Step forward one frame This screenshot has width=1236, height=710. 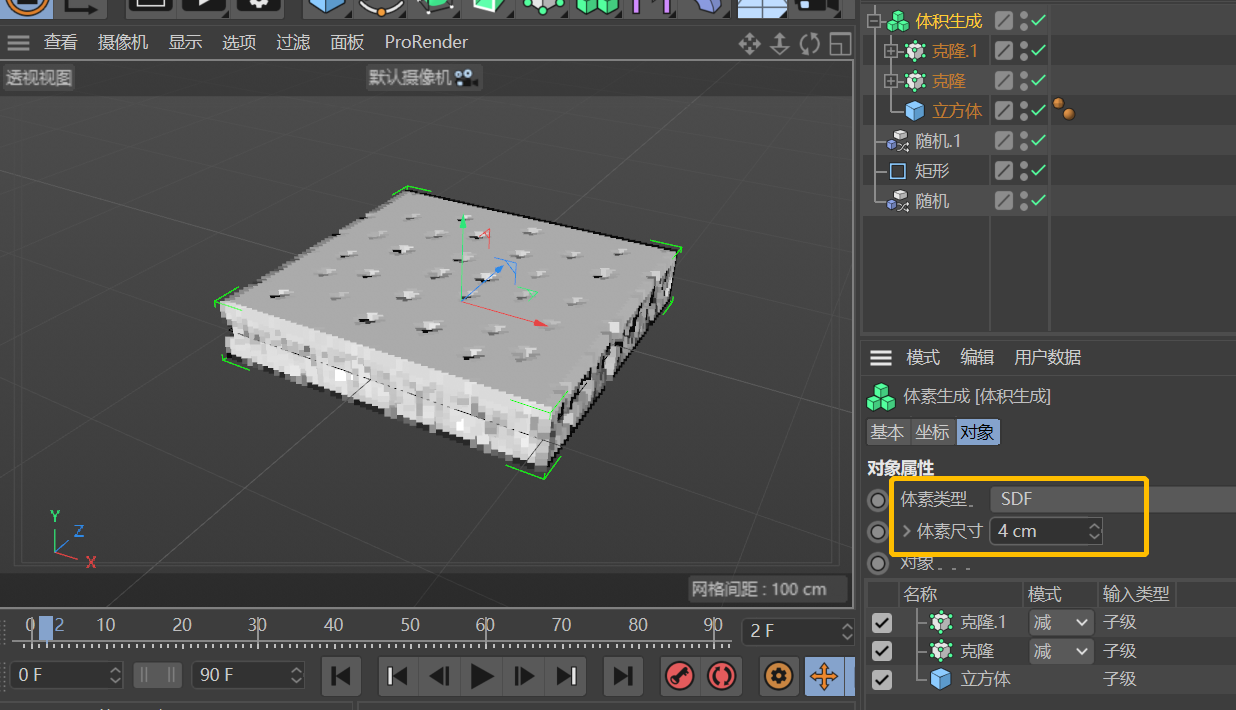(x=524, y=676)
